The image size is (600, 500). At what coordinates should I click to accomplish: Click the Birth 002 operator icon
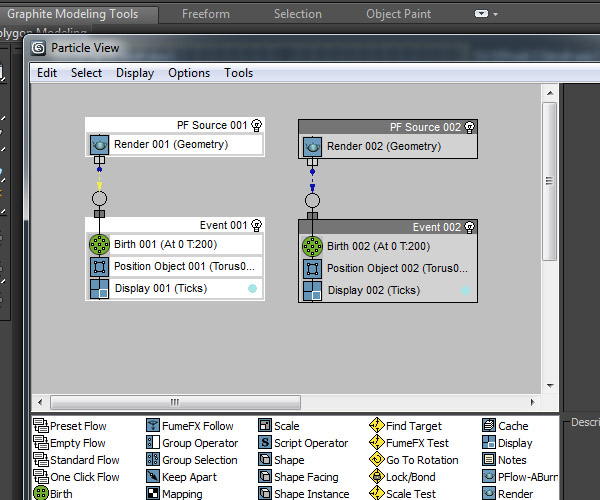click(312, 247)
